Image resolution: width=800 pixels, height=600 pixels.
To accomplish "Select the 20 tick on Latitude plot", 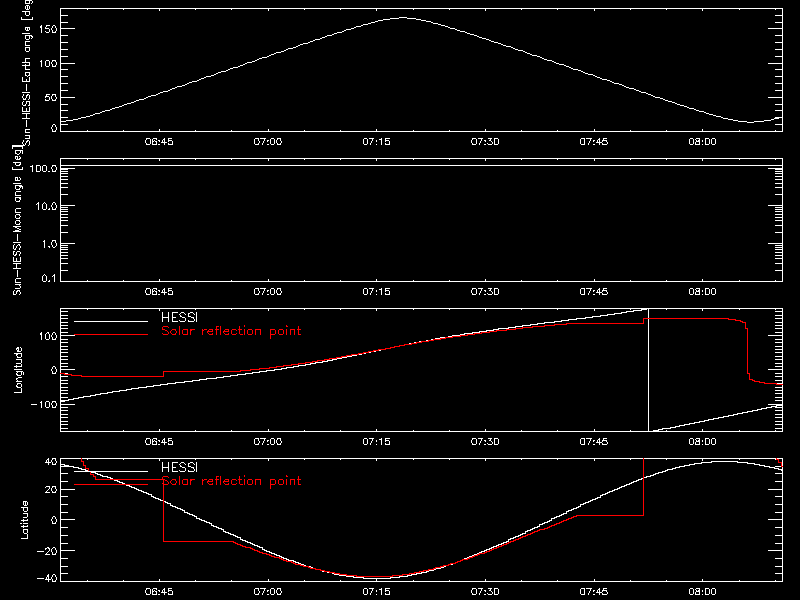I will click(x=51, y=490).
